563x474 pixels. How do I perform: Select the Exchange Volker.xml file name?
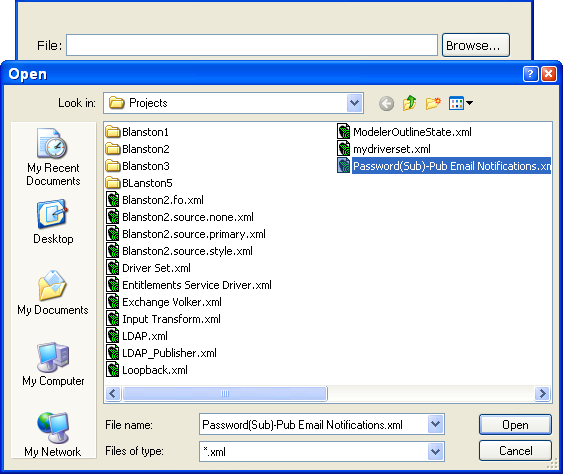(x=172, y=302)
